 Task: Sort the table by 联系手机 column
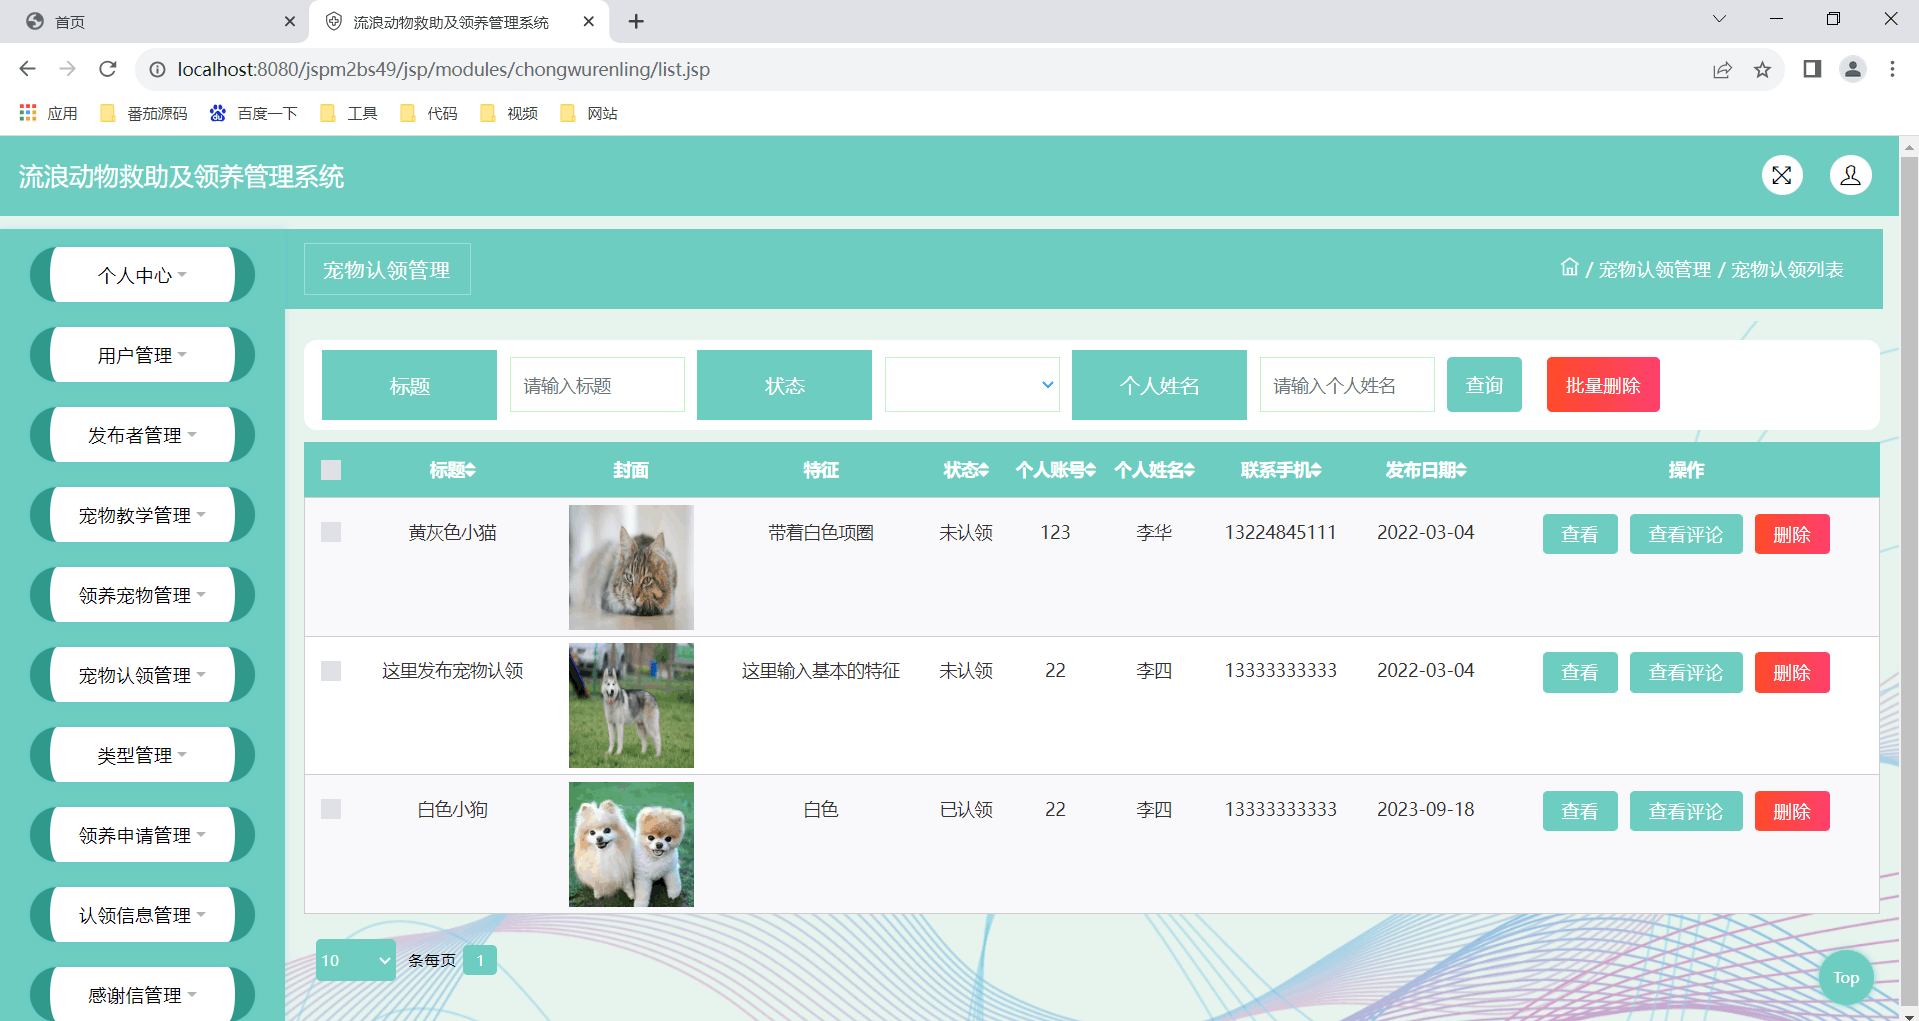(1281, 470)
